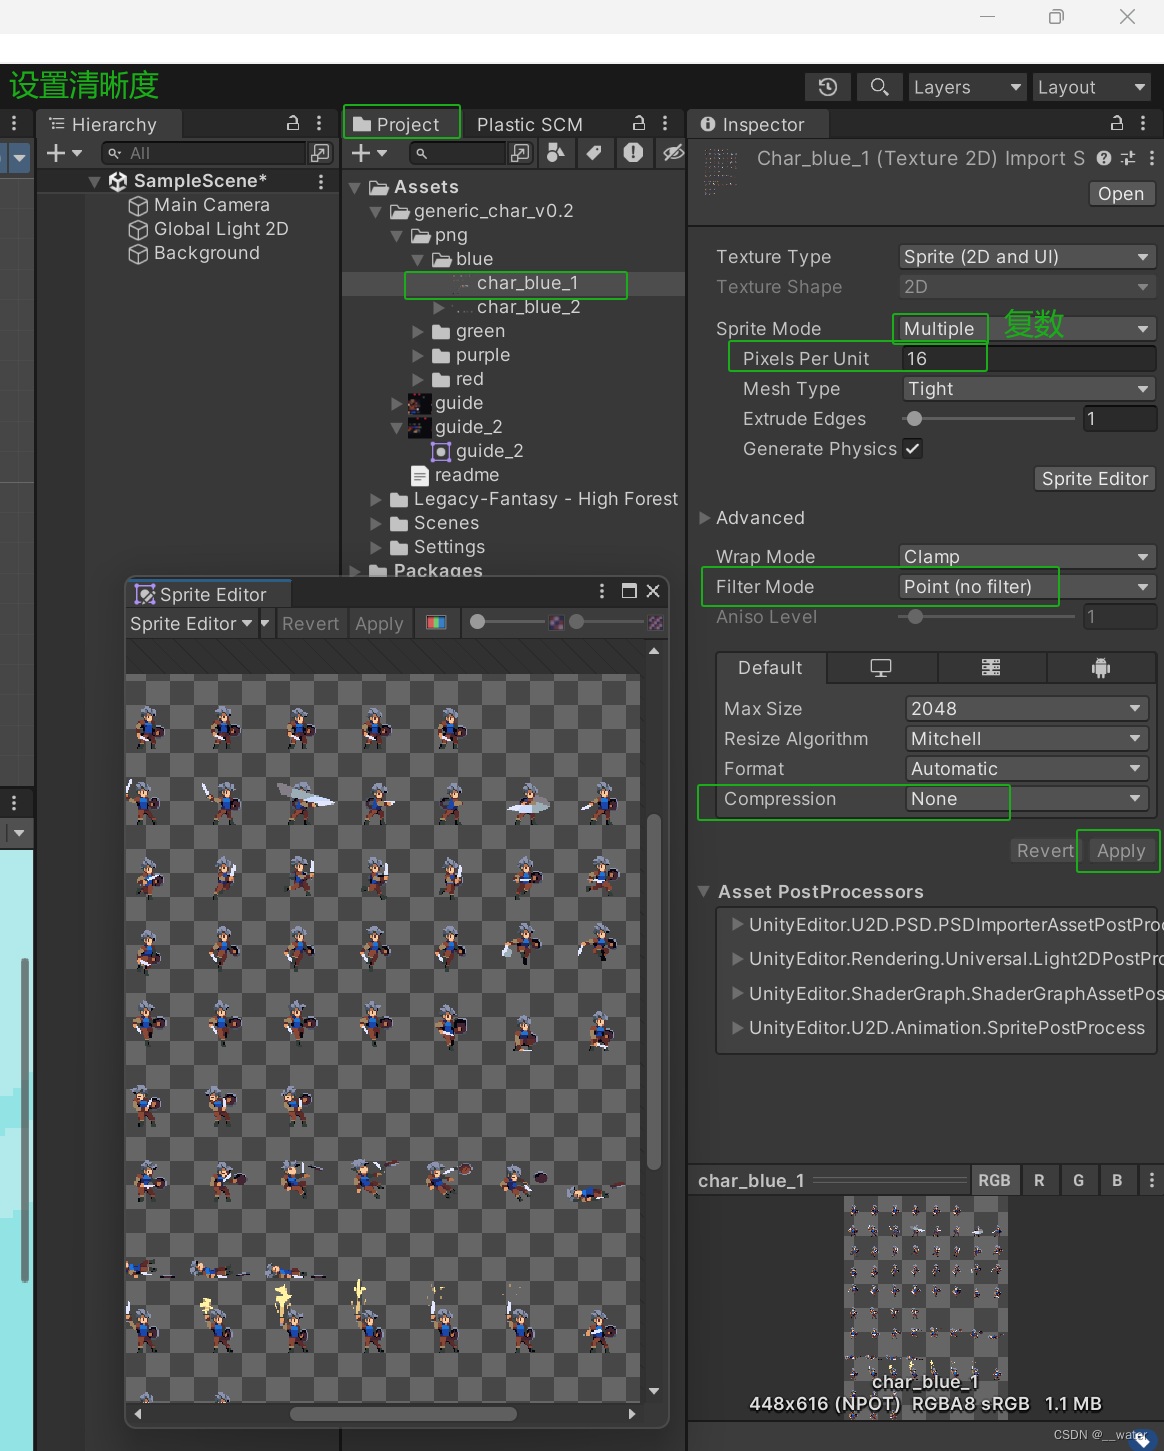1164x1451 pixels.
Task: Toggle the Sprite Editor RGB color channel icon
Action: point(436,623)
